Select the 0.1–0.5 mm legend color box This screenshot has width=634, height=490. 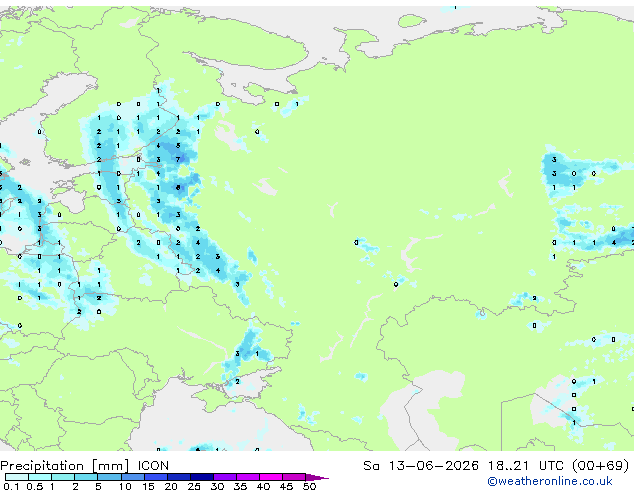pos(17,477)
